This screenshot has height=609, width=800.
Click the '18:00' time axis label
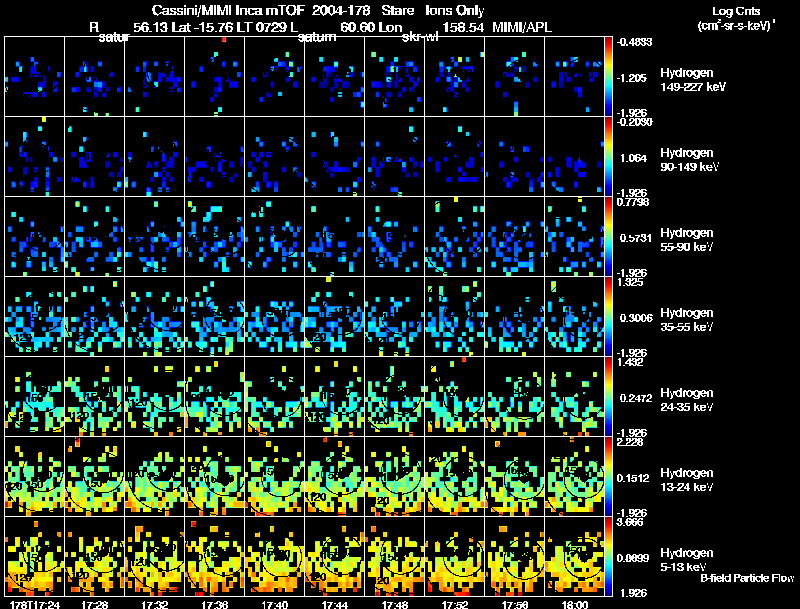click(574, 605)
